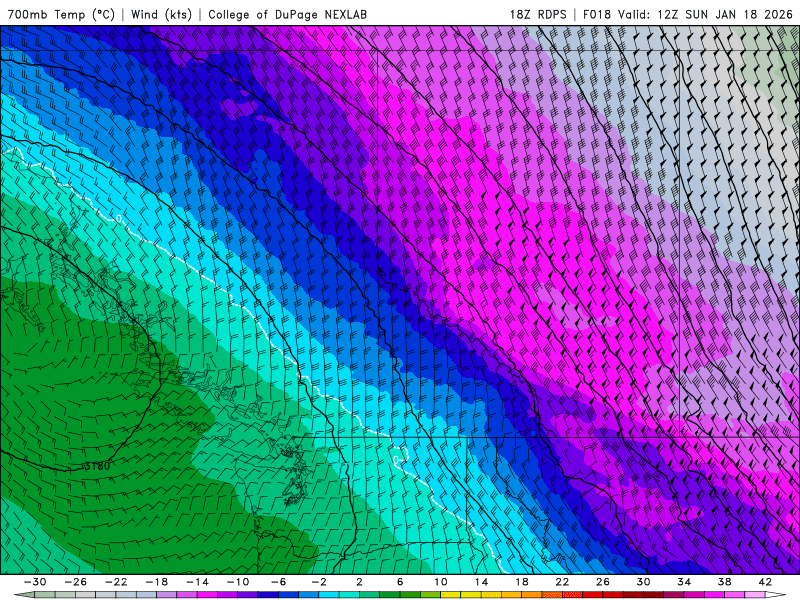Click the −6 value on the color scale
Screen dimensions: 800x600
[x=278, y=582]
